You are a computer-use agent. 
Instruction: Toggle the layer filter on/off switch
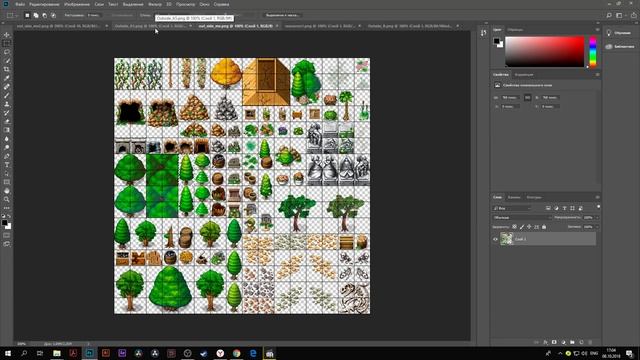[x=598, y=207]
